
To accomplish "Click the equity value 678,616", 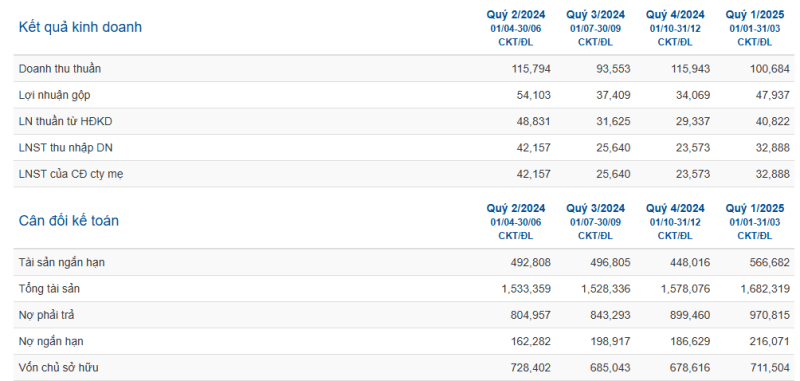I will point(690,368).
